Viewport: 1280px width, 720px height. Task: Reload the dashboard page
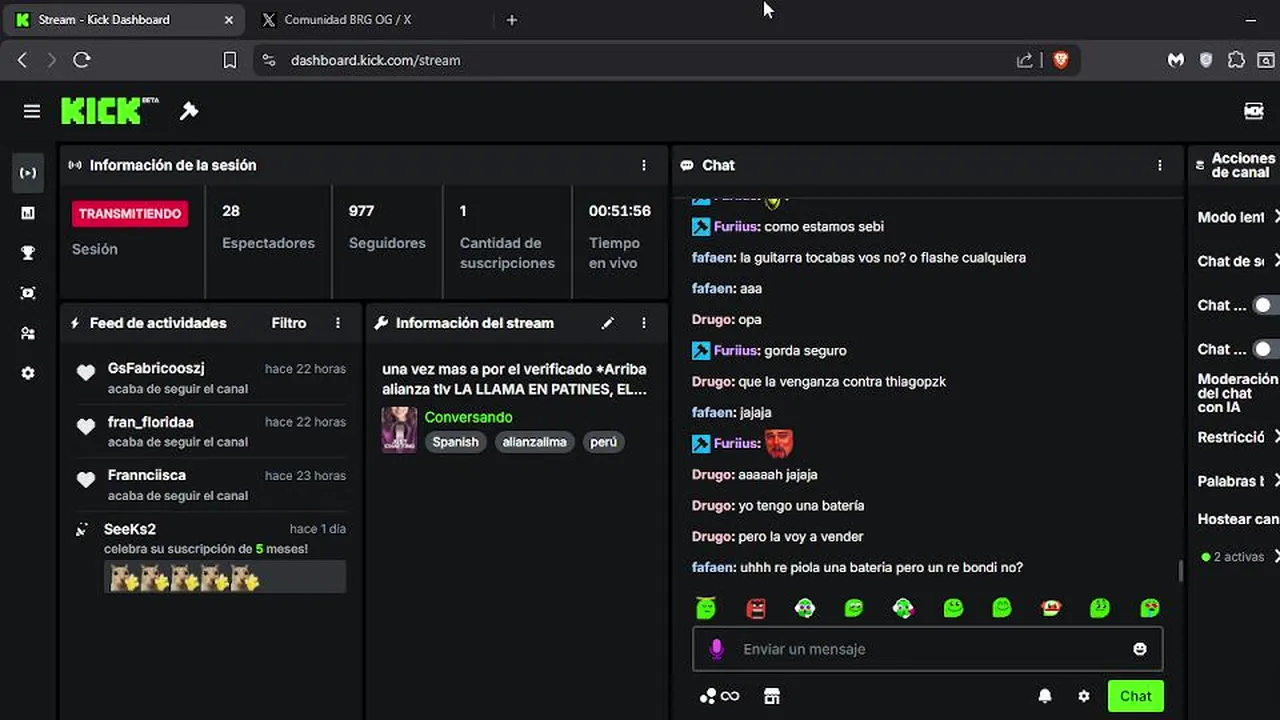point(82,60)
